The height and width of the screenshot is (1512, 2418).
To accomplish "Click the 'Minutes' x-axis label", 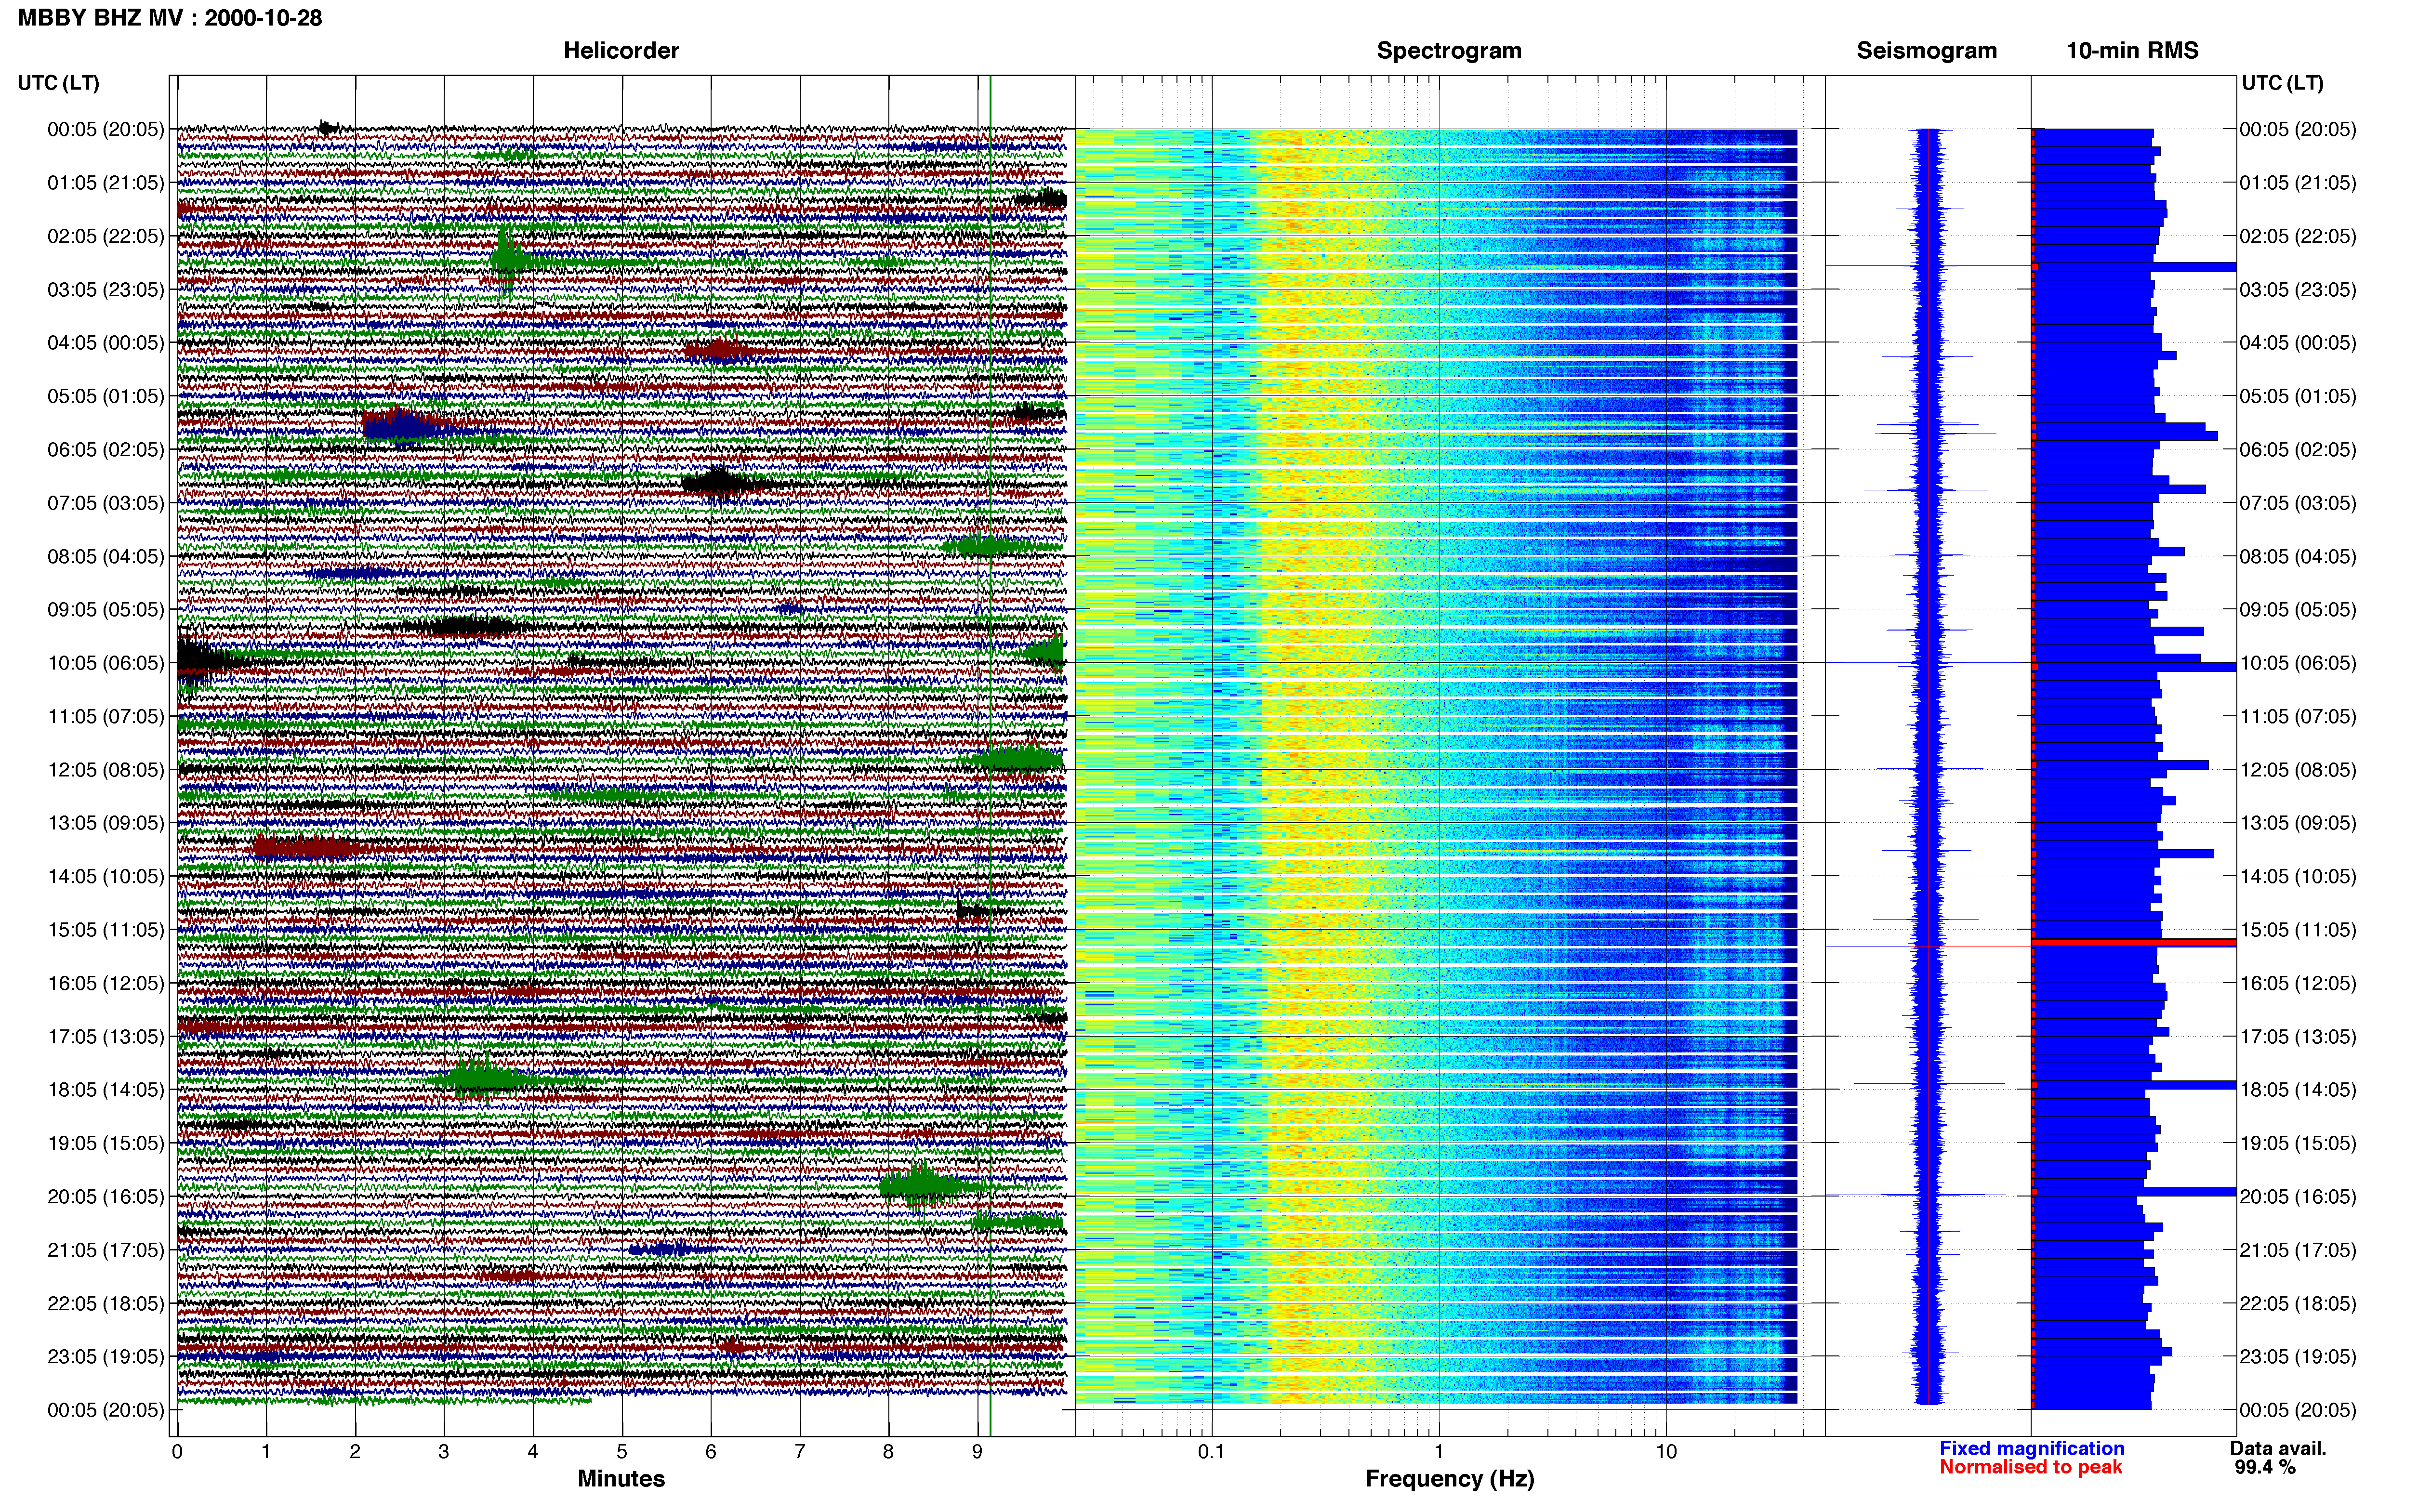I will pos(621,1478).
